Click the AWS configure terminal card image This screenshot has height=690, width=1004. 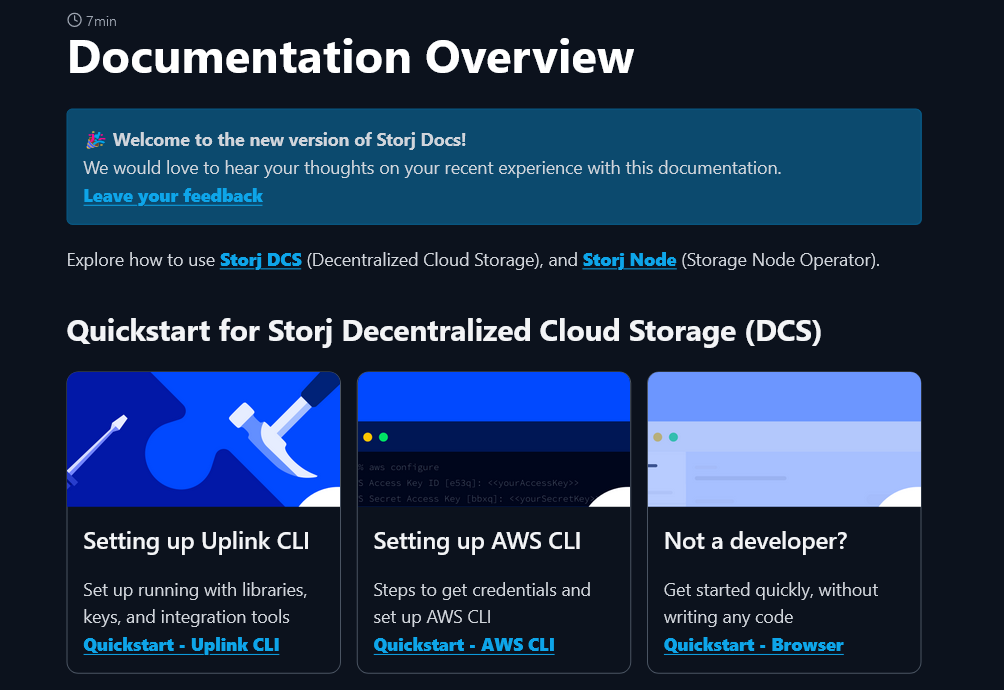click(494, 439)
